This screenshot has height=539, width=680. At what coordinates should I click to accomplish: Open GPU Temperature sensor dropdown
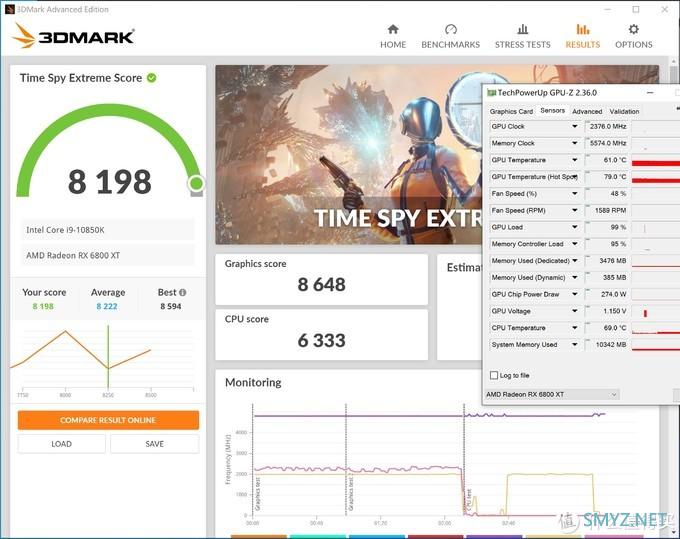click(575, 160)
